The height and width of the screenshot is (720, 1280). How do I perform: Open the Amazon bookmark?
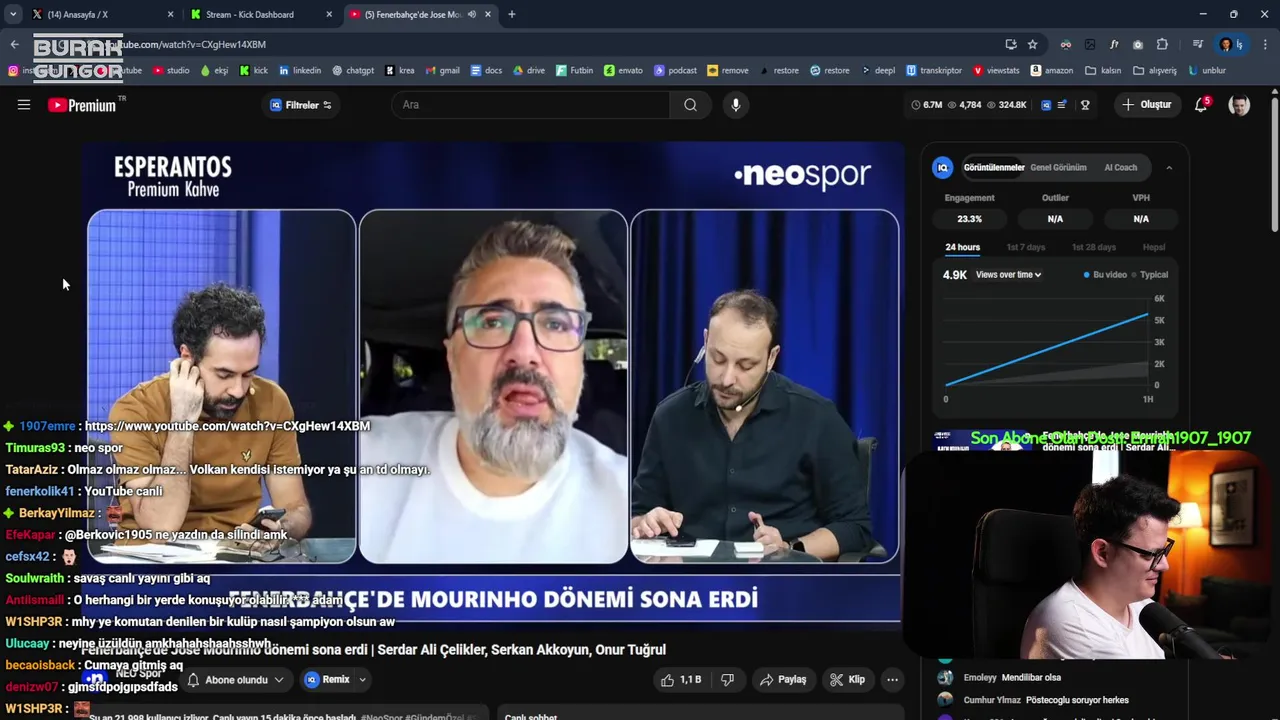1052,71
